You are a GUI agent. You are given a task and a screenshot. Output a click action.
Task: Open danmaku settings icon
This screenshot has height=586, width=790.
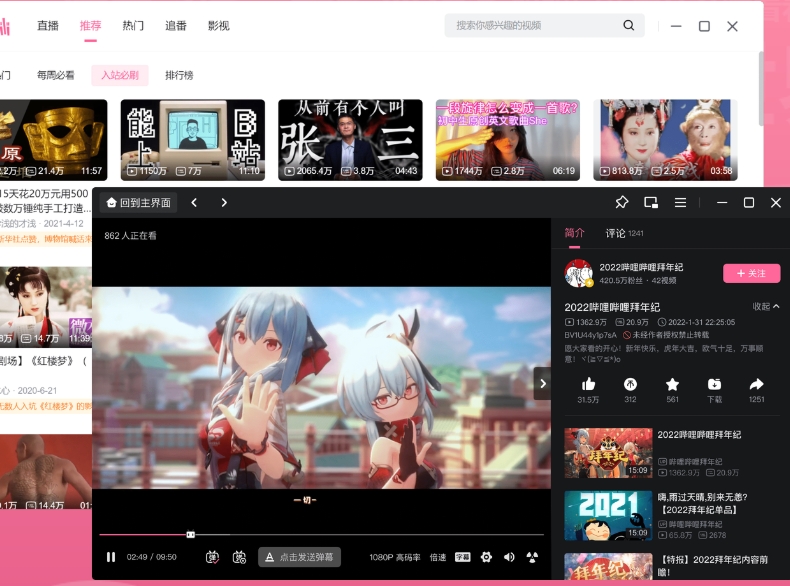[239, 557]
